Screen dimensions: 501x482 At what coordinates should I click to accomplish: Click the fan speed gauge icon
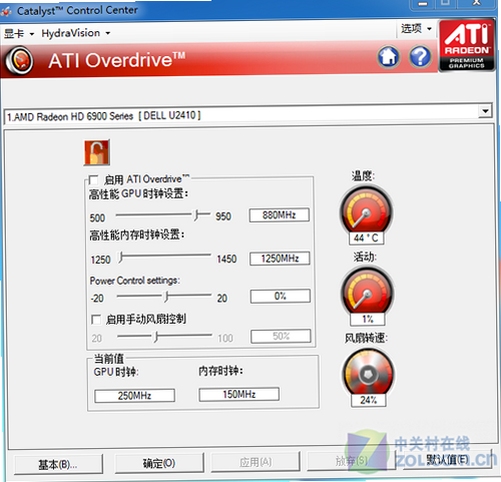coord(368,372)
